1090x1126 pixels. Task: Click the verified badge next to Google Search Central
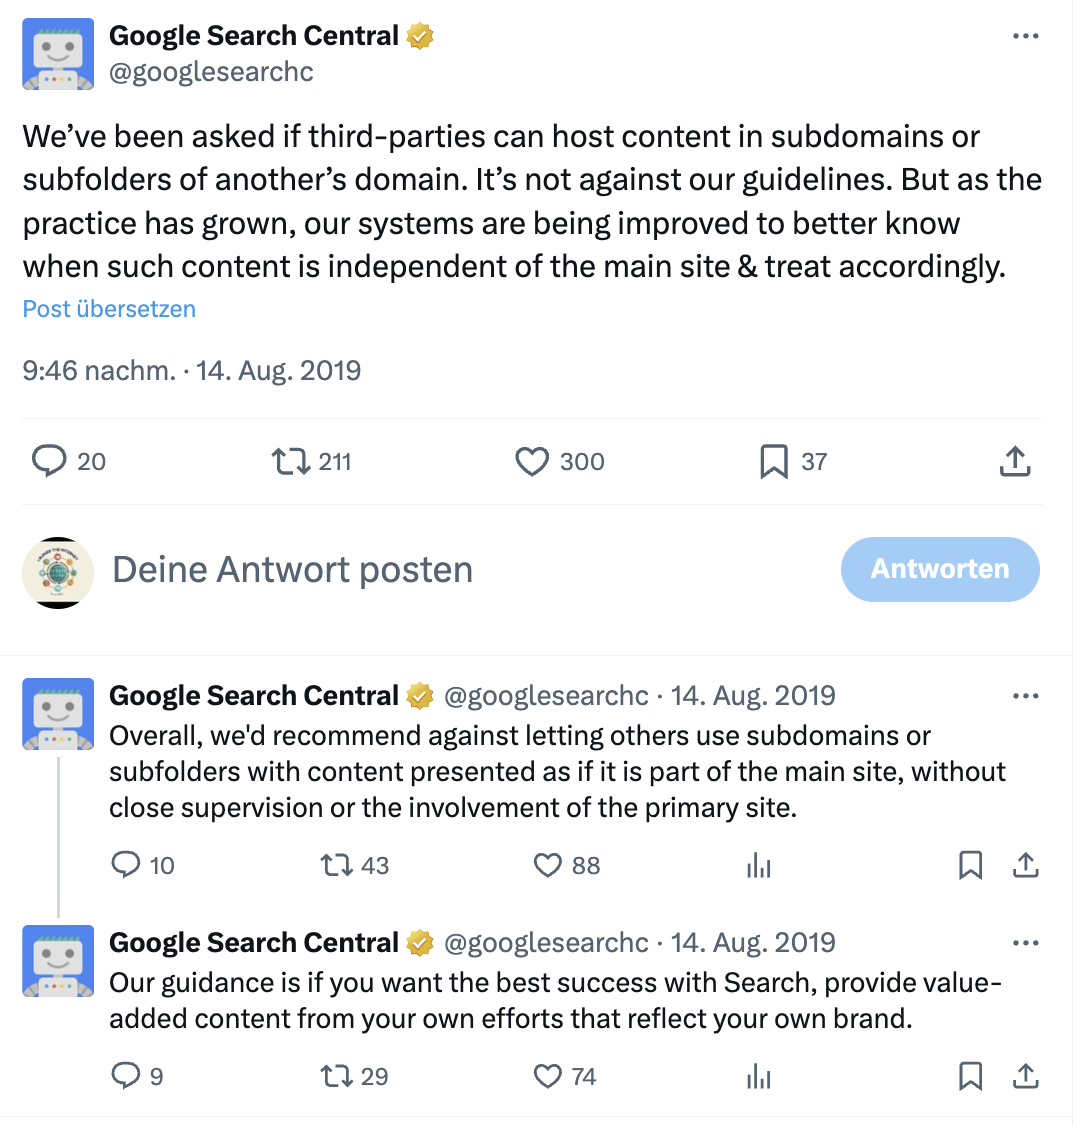point(419,35)
